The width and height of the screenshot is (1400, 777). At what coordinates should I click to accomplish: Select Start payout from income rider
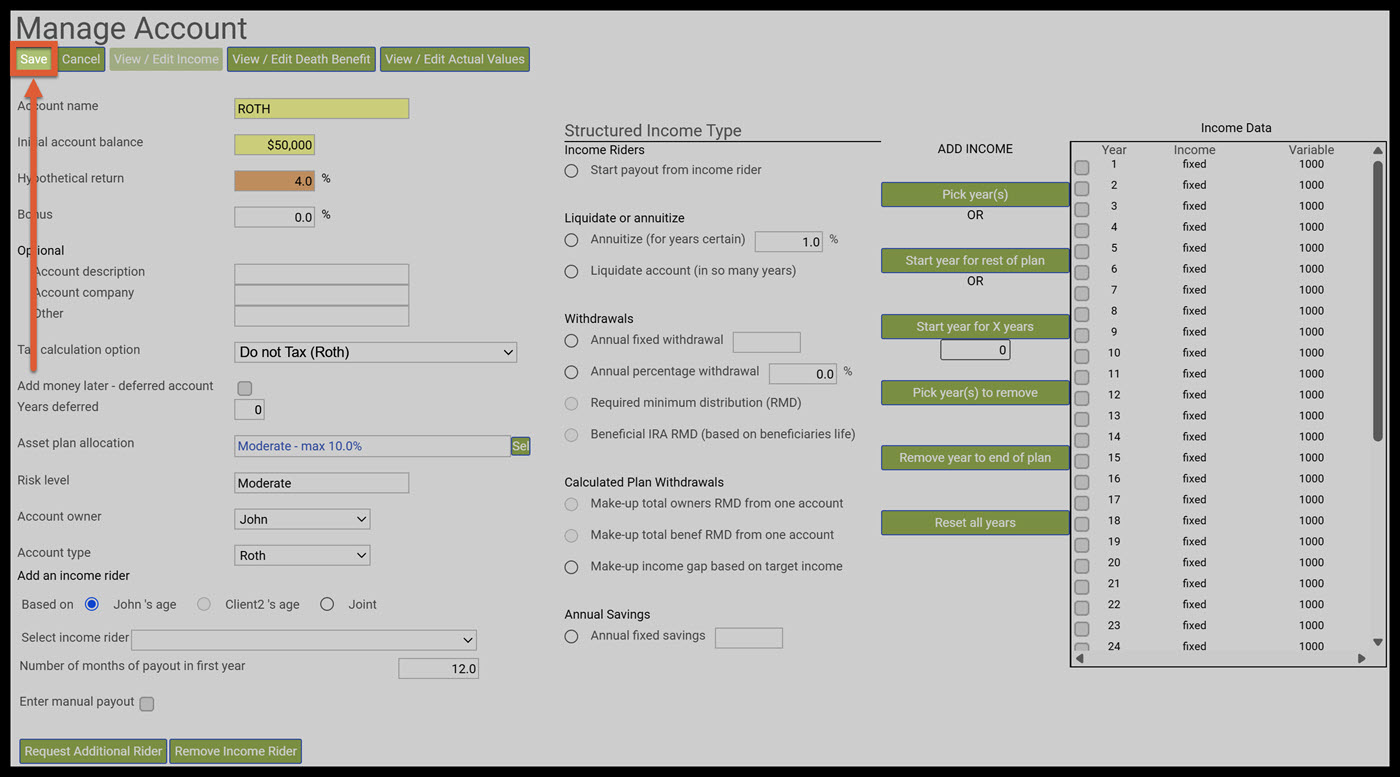coord(571,171)
